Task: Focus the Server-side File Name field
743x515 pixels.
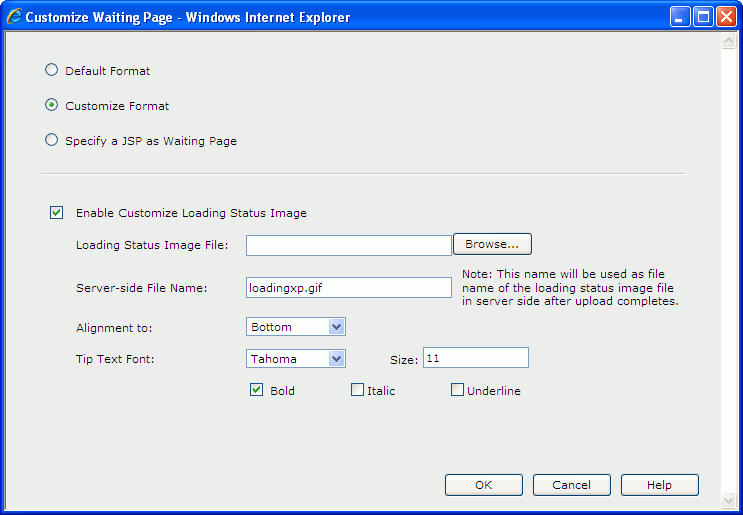Action: click(349, 288)
